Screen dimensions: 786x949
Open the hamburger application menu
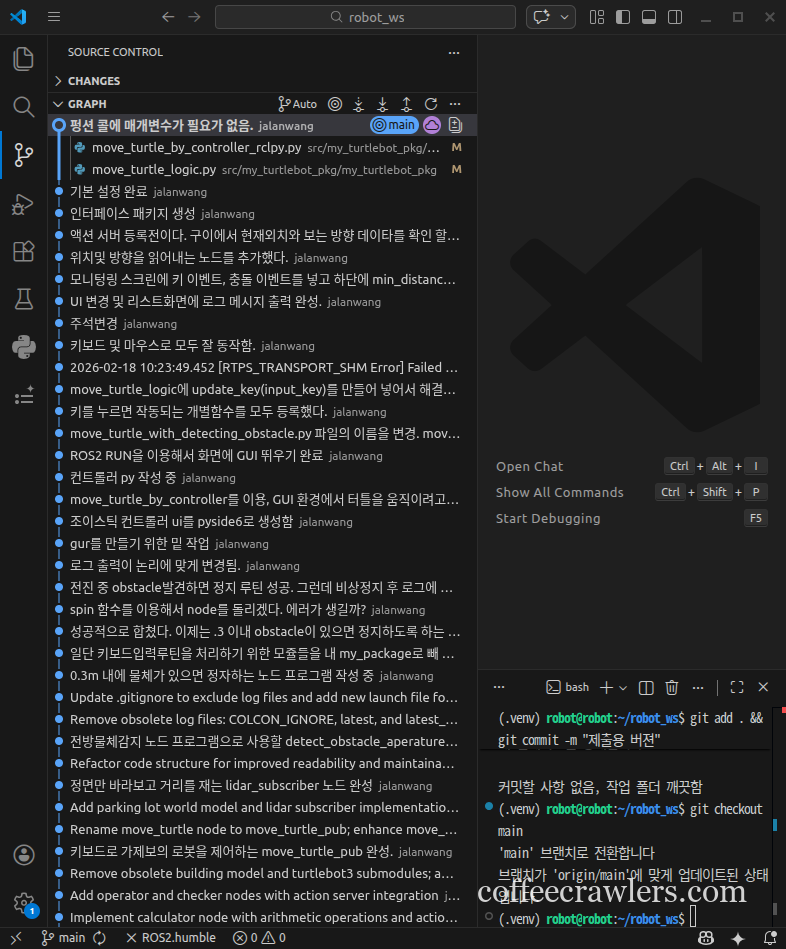pyautogui.click(x=54, y=17)
